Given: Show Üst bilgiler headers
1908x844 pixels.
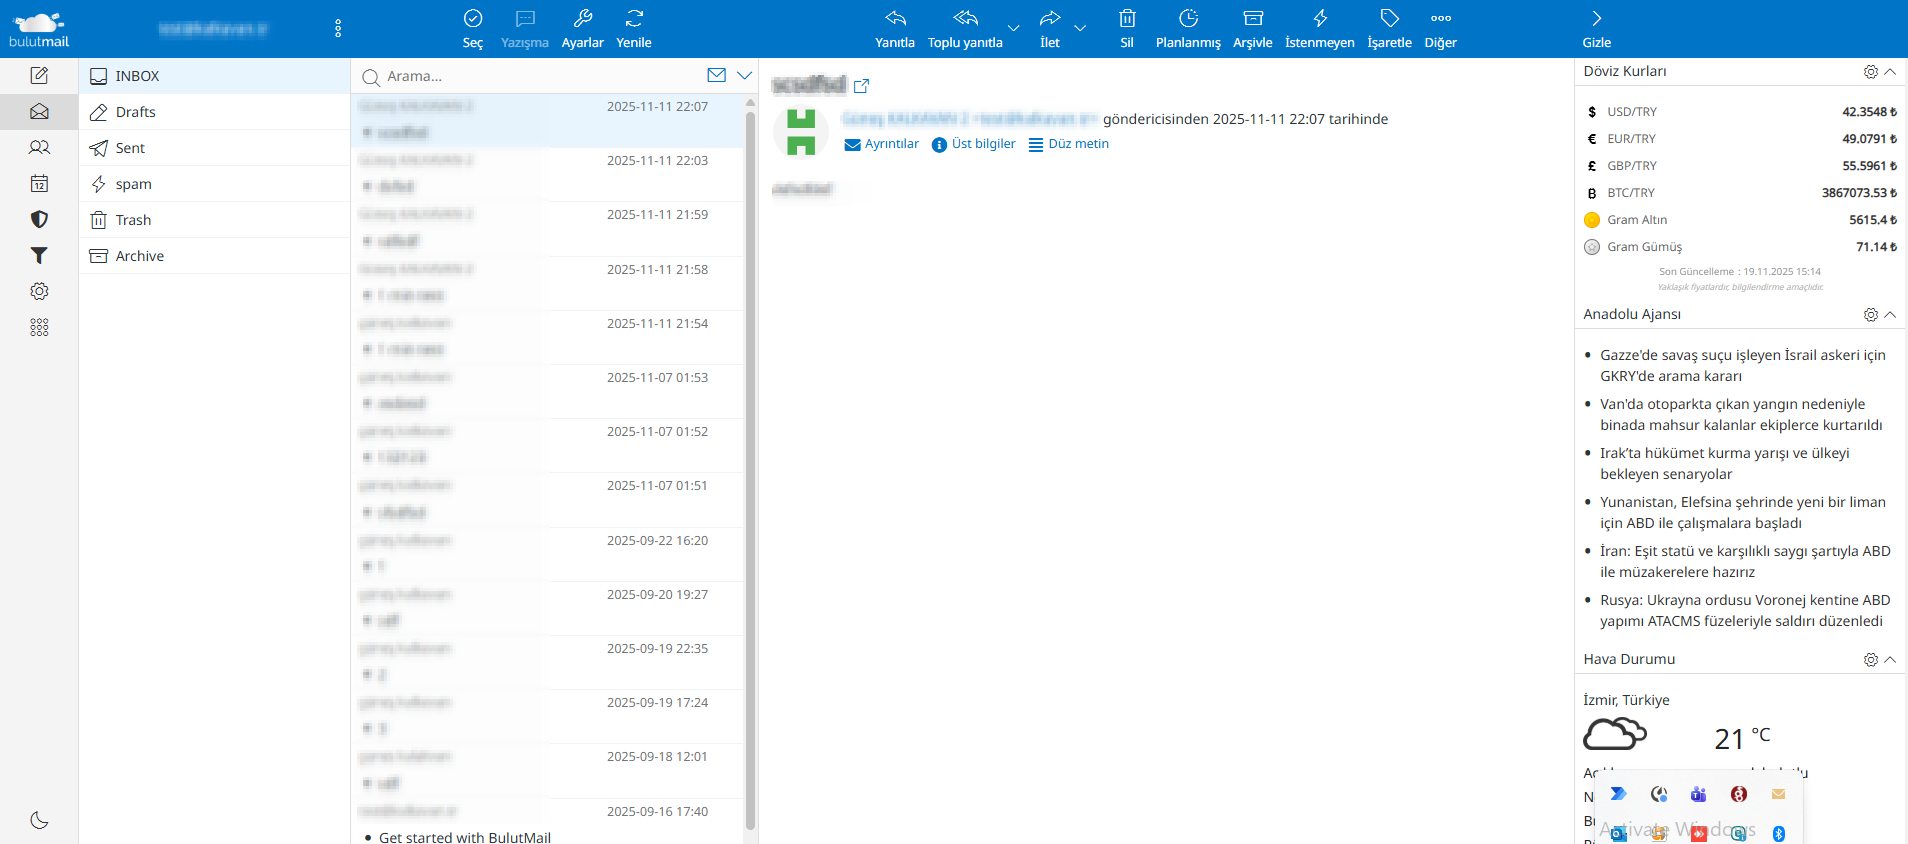Looking at the screenshot, I should coord(973,144).
